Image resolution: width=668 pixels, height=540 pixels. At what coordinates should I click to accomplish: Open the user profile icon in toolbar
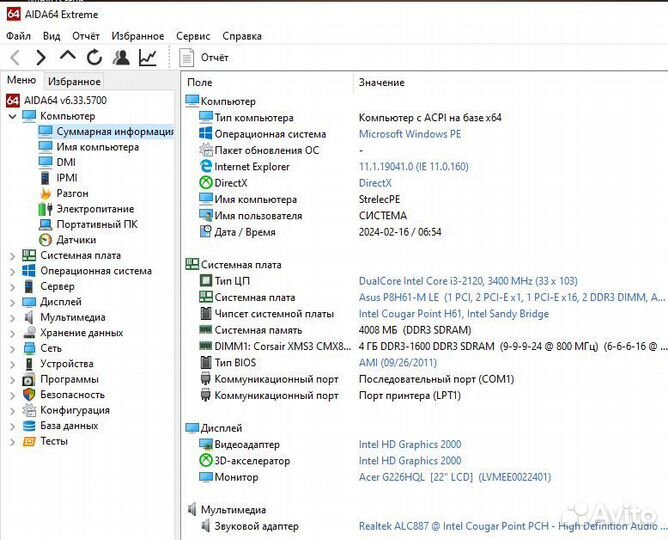click(121, 58)
